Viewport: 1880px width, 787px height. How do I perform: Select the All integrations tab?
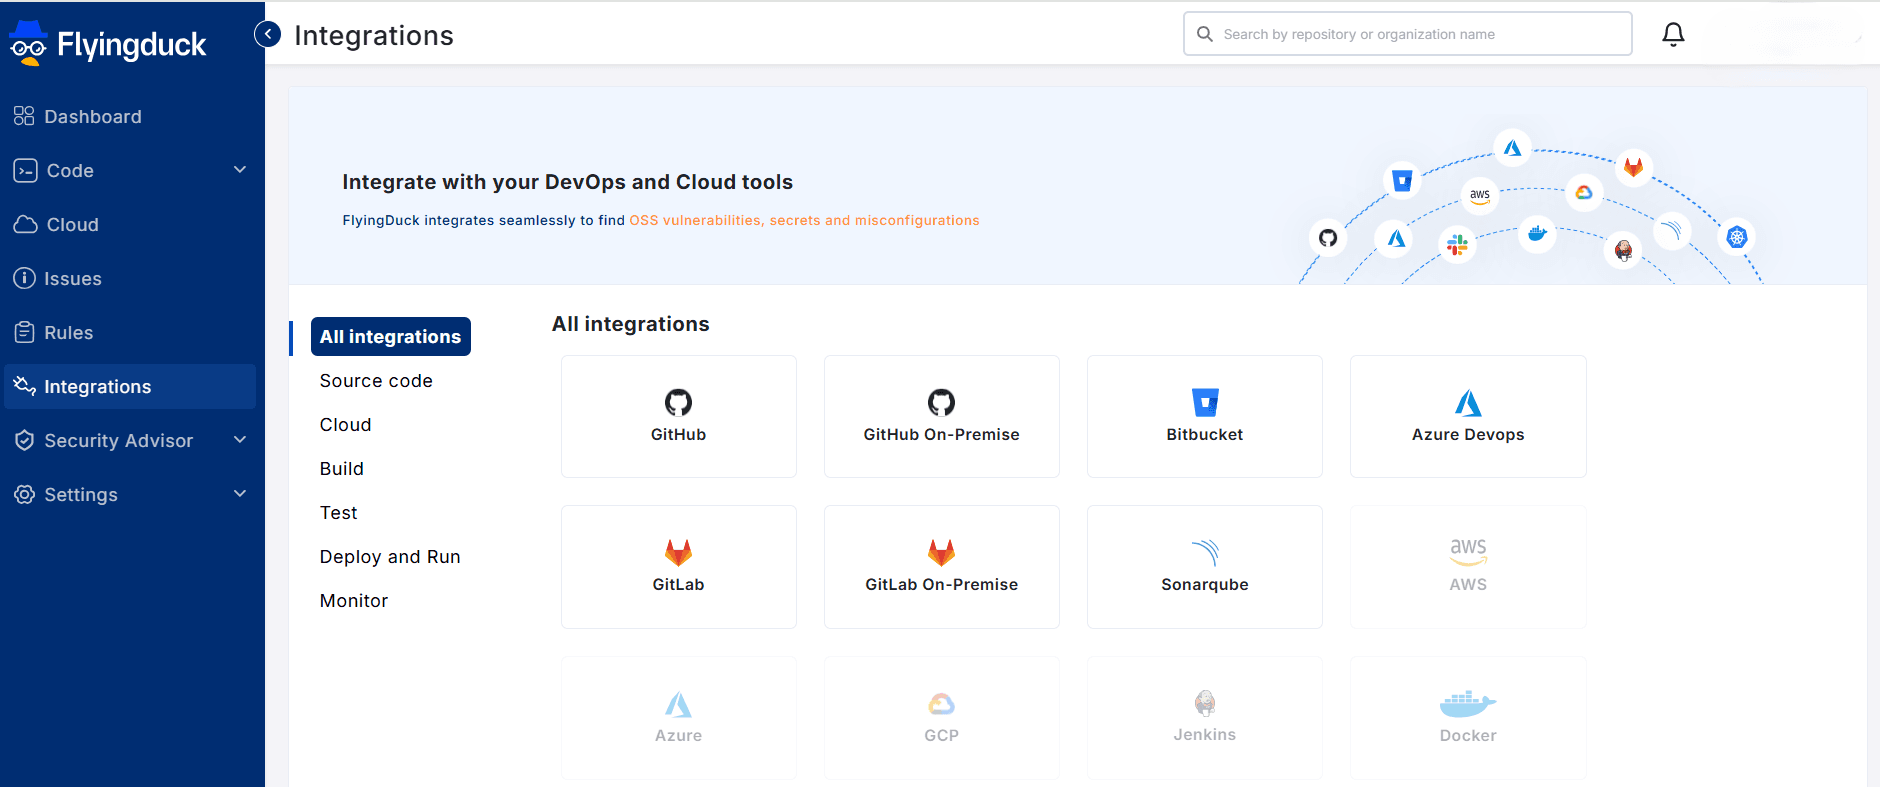pos(391,337)
